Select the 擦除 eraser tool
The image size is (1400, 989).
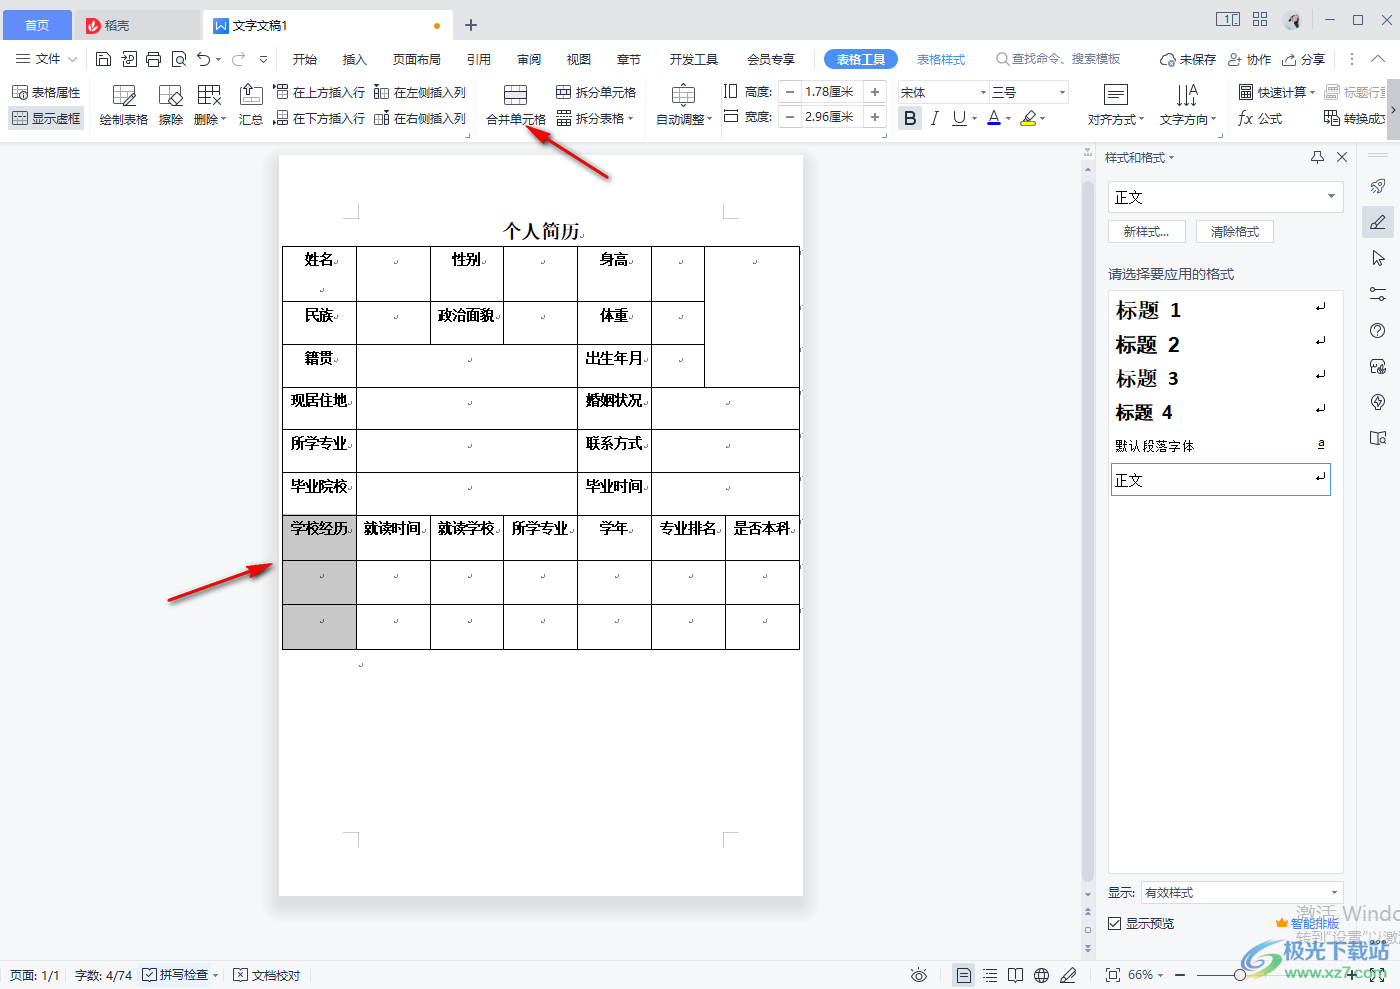coord(171,105)
